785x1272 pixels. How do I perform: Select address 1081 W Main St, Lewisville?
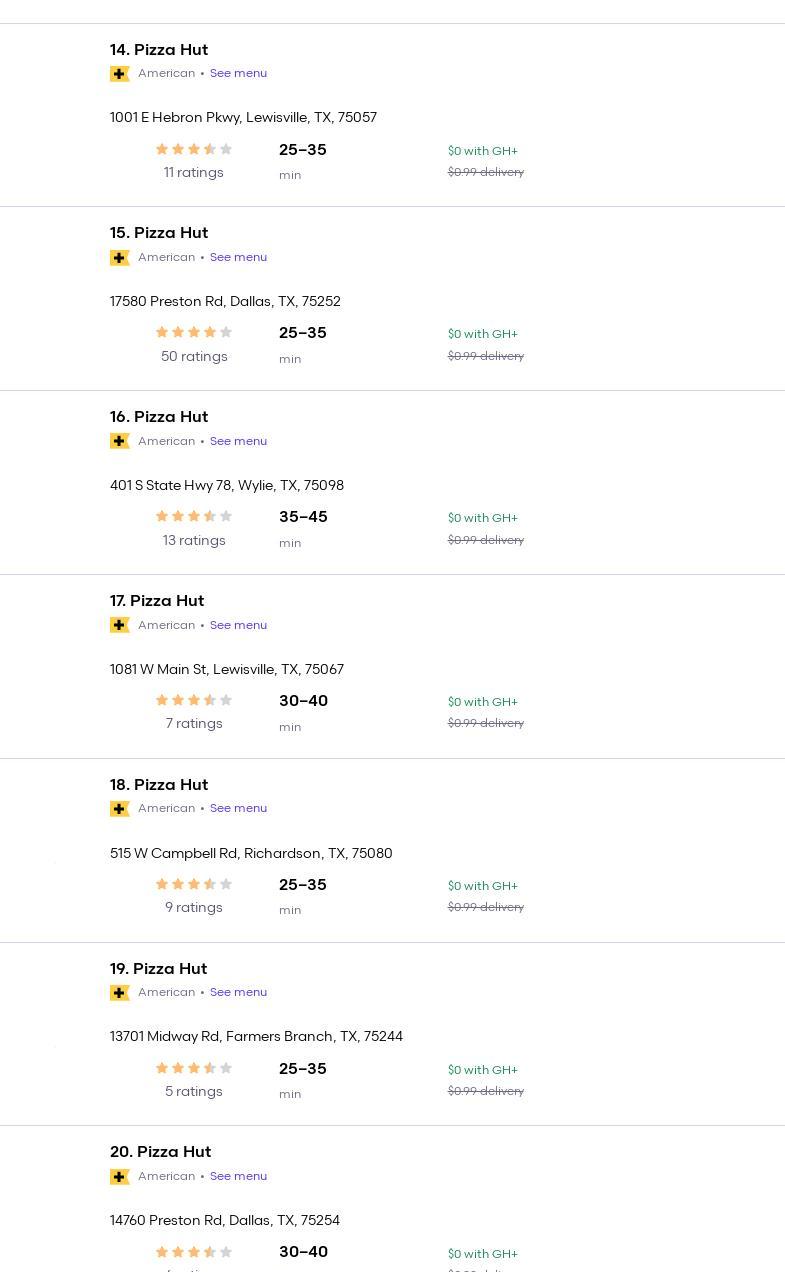227,669
